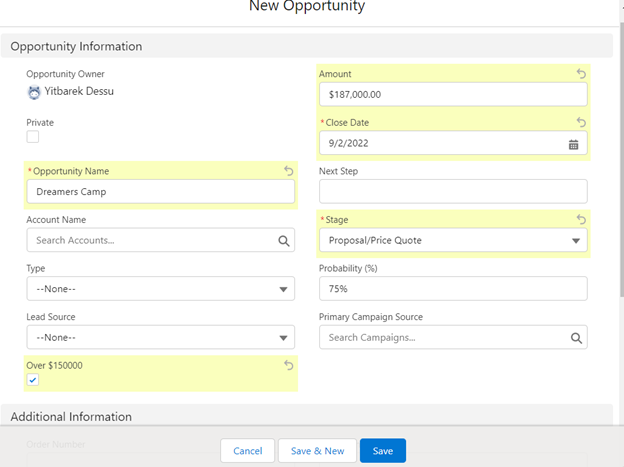Click the empty Next Step field
Screen dimensions: 624x467
(x=453, y=191)
